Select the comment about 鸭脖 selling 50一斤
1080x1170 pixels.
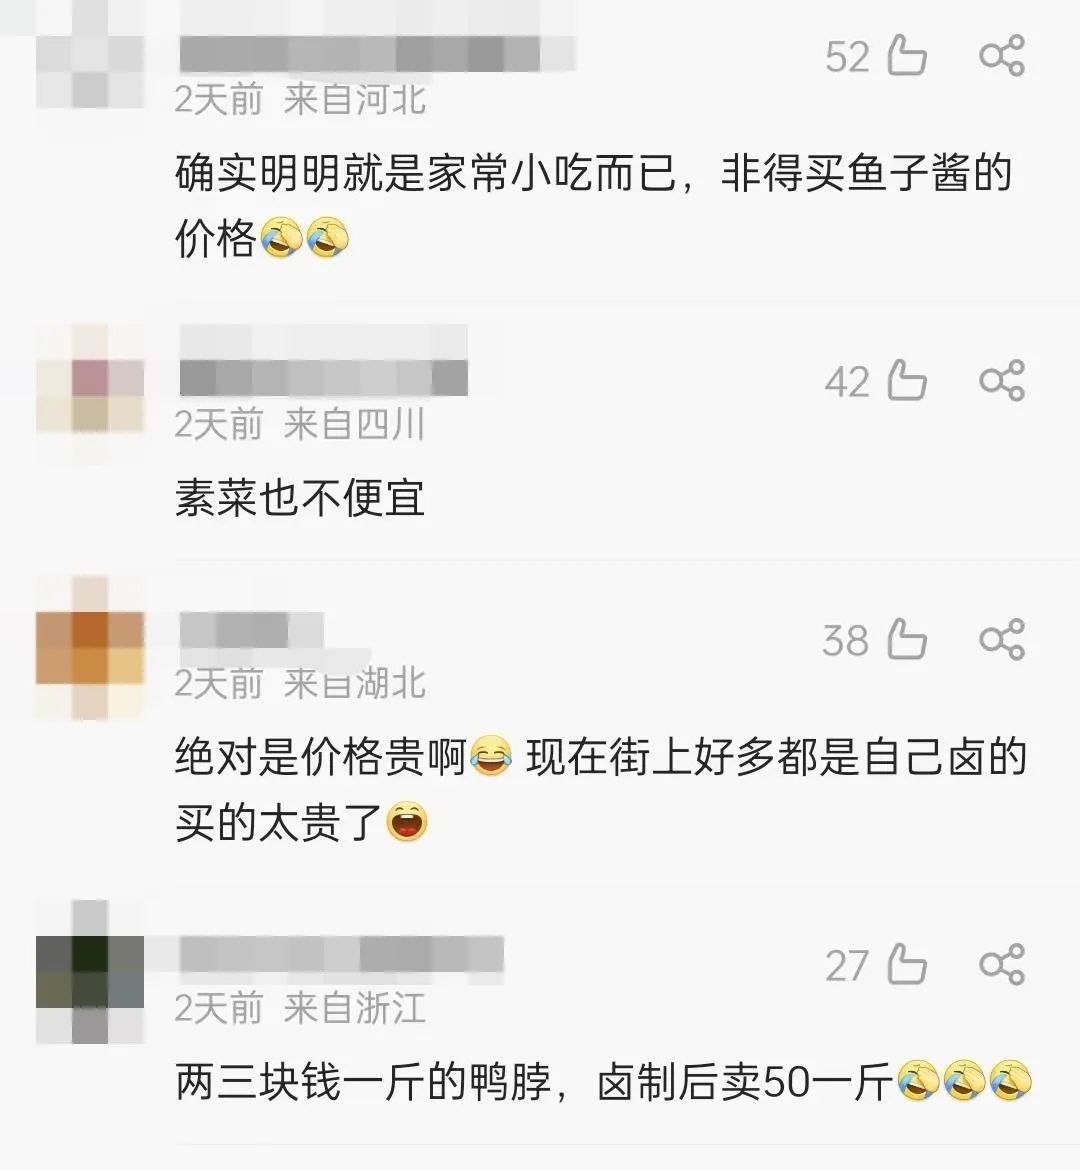coord(604,1081)
